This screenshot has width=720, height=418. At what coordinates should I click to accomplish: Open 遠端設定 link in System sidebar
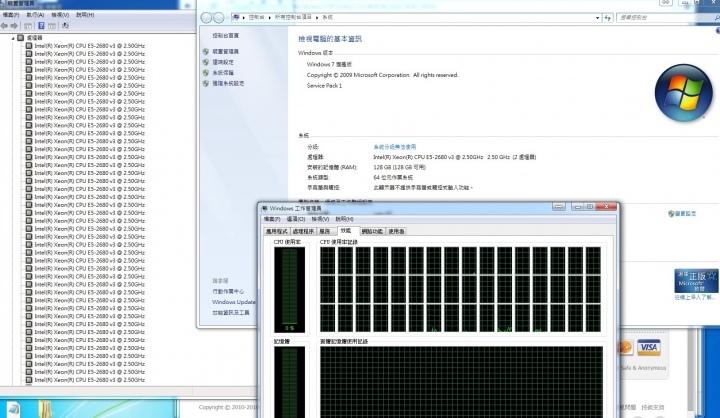(x=223, y=62)
